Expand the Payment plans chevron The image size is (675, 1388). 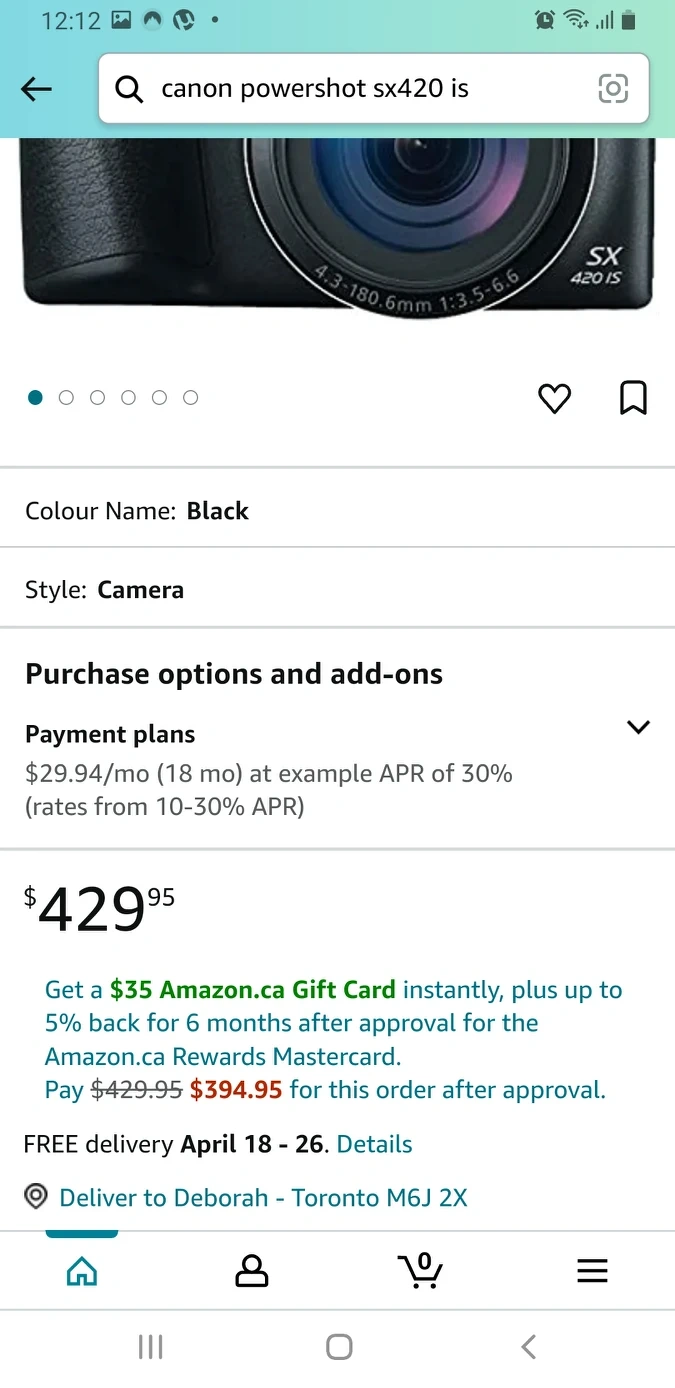[x=638, y=727]
